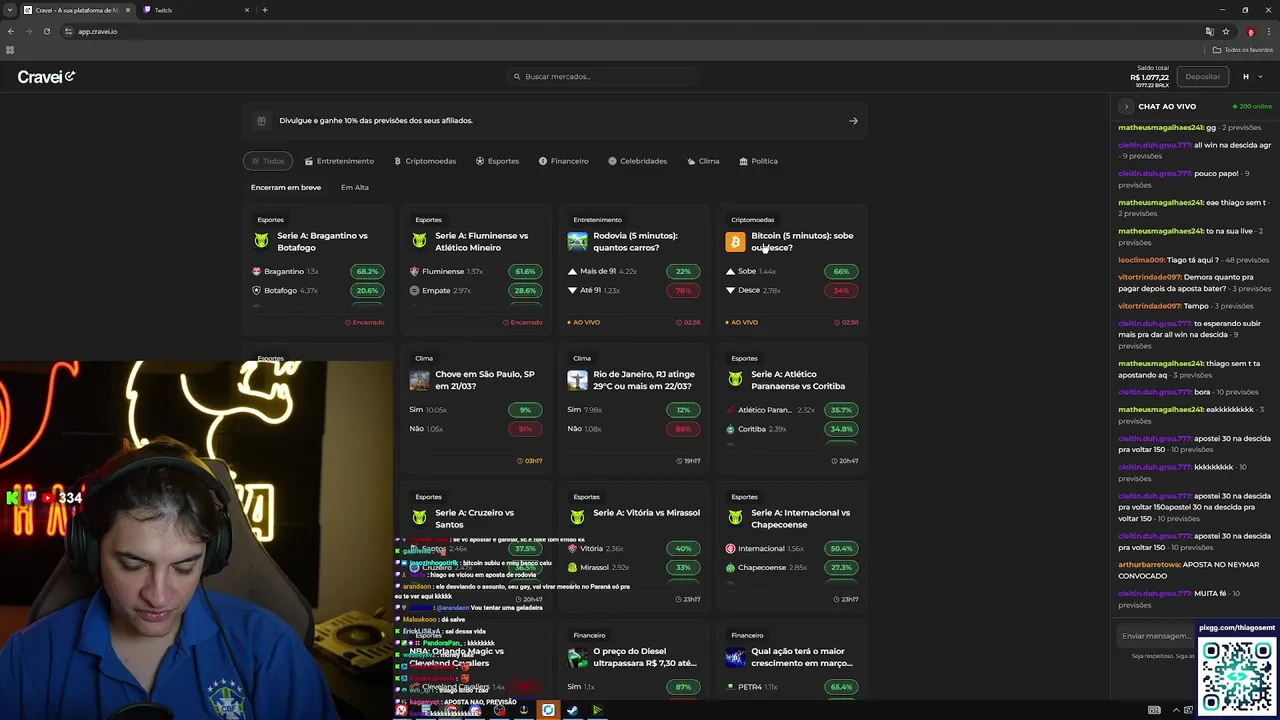Pick Até 91 78% button
The height and width of the screenshot is (720, 1280).
(x=683, y=290)
